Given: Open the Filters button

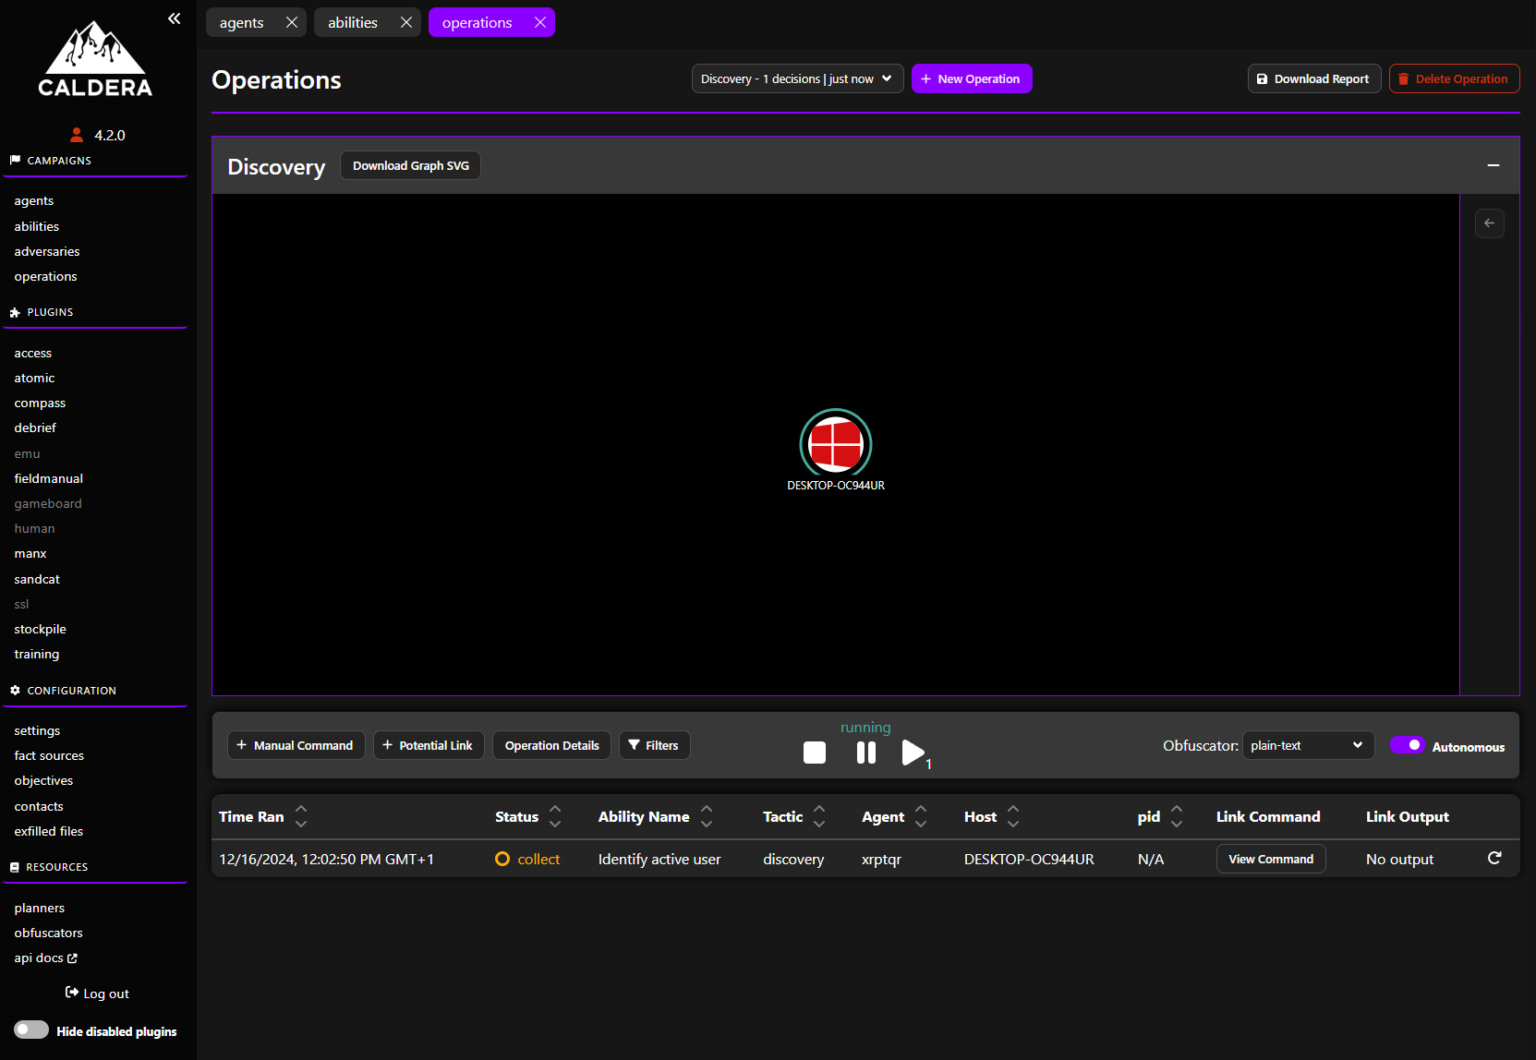Looking at the screenshot, I should click(x=654, y=745).
